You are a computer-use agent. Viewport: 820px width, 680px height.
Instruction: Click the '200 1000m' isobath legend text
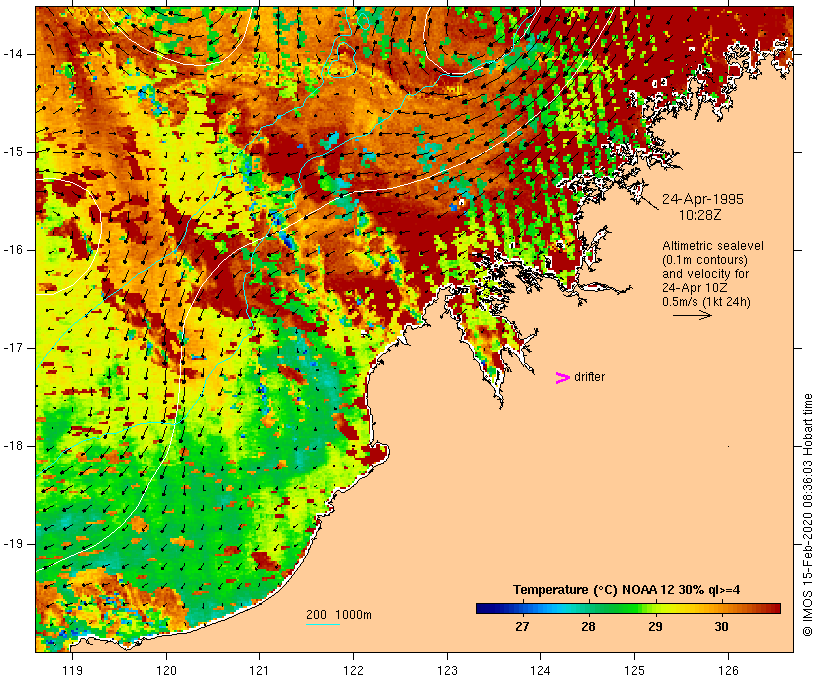coord(339,615)
